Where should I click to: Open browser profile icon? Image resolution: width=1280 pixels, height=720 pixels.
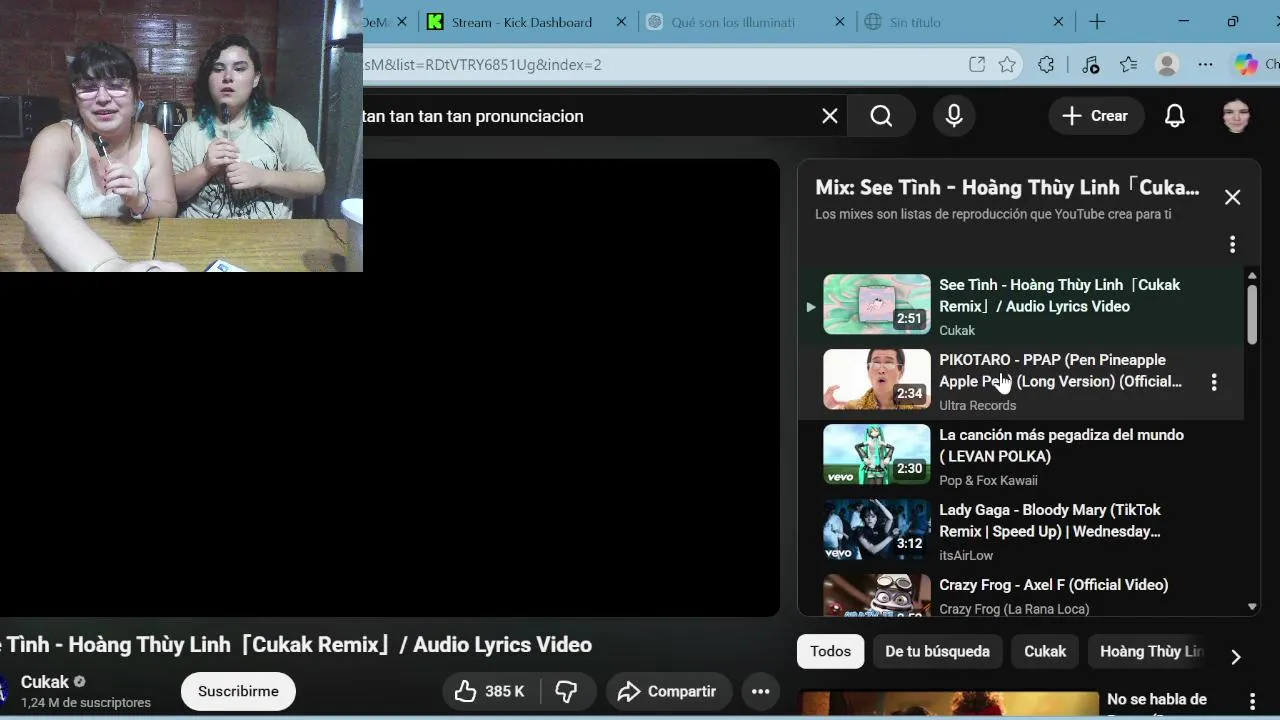(x=1167, y=65)
